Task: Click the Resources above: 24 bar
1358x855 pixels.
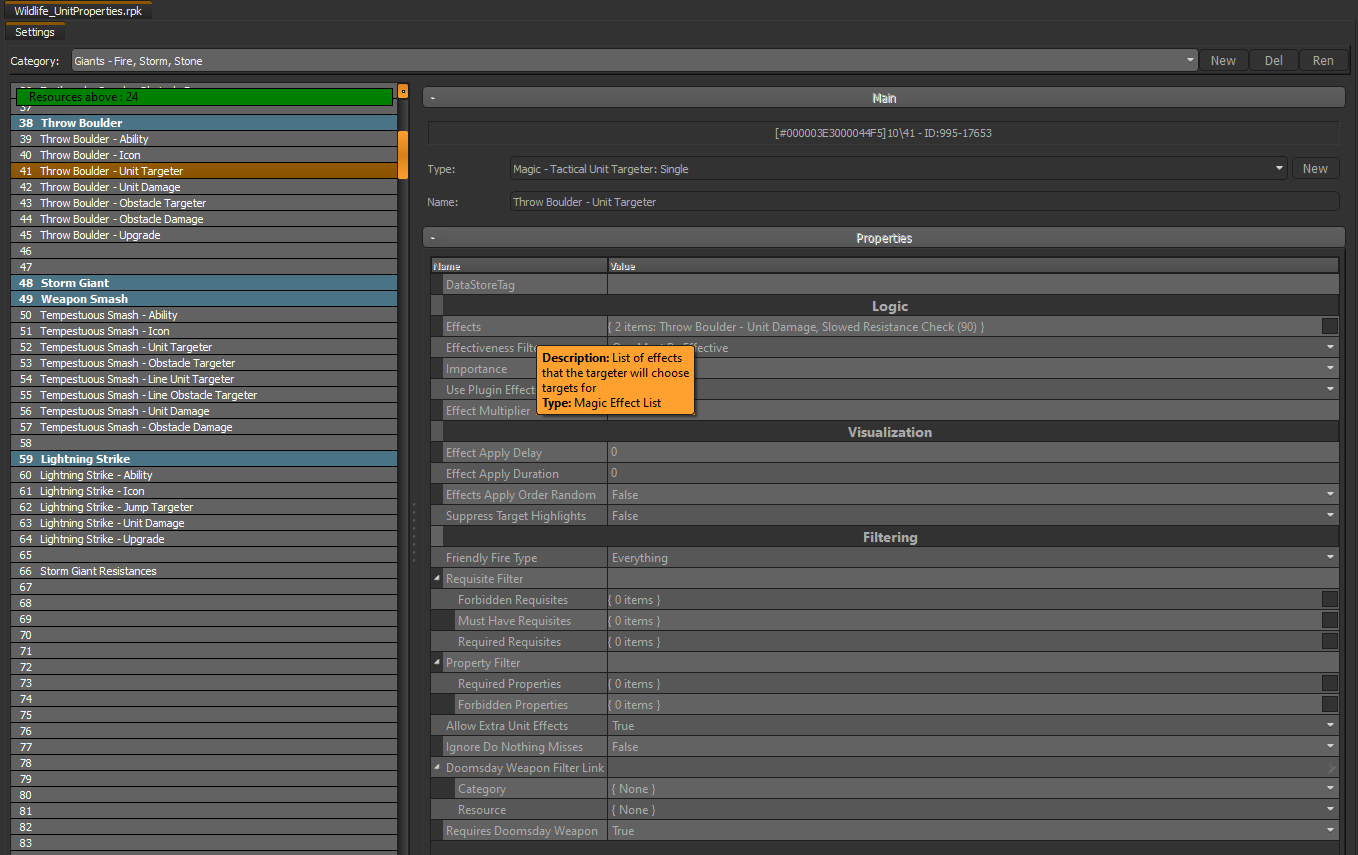Action: [204, 97]
